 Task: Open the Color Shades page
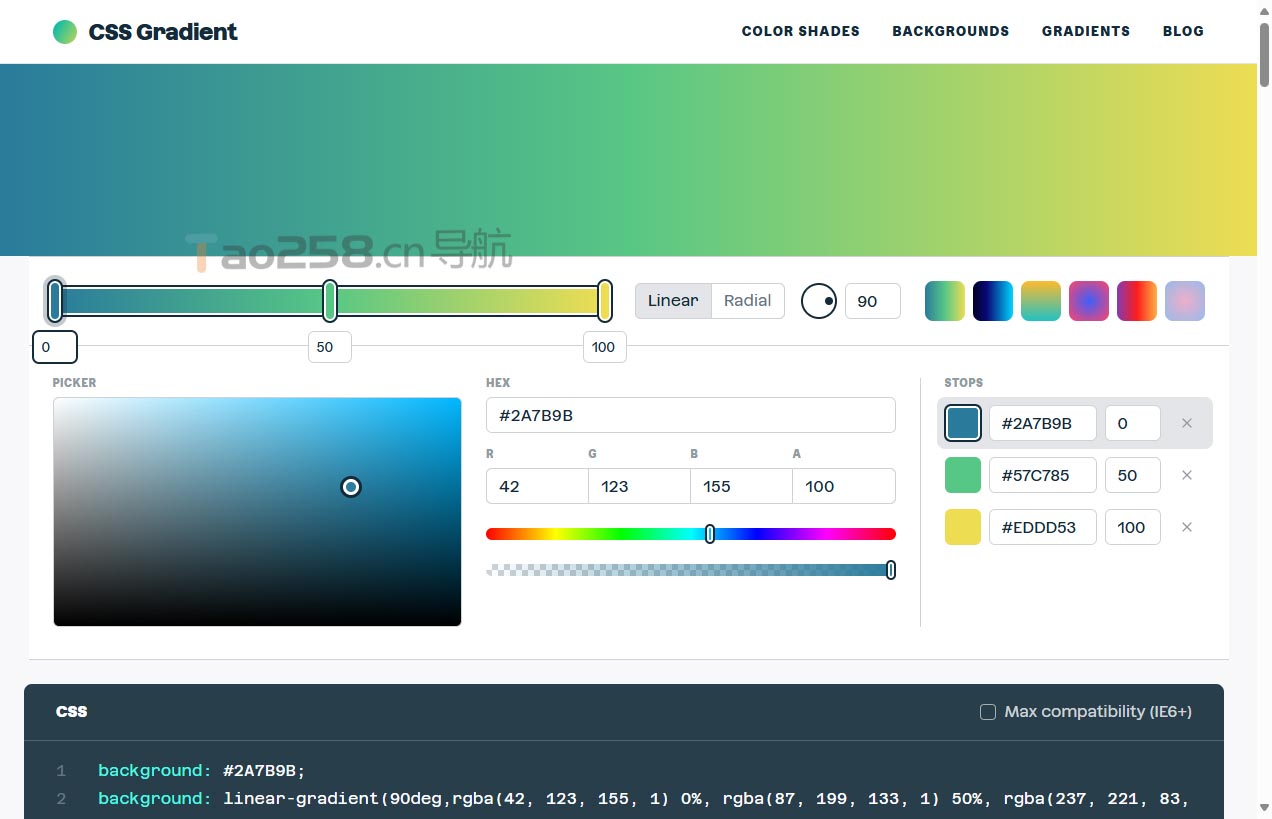tap(800, 31)
